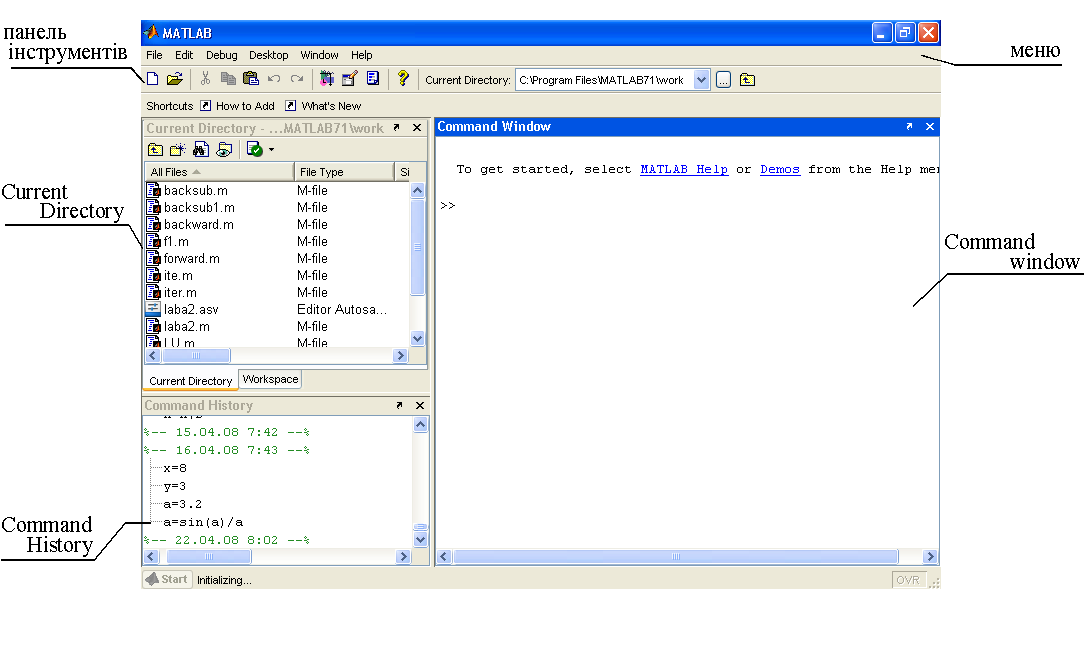The width and height of the screenshot is (1088, 664).
Task: Click the New M-file toolbar icon
Action: pos(153,79)
